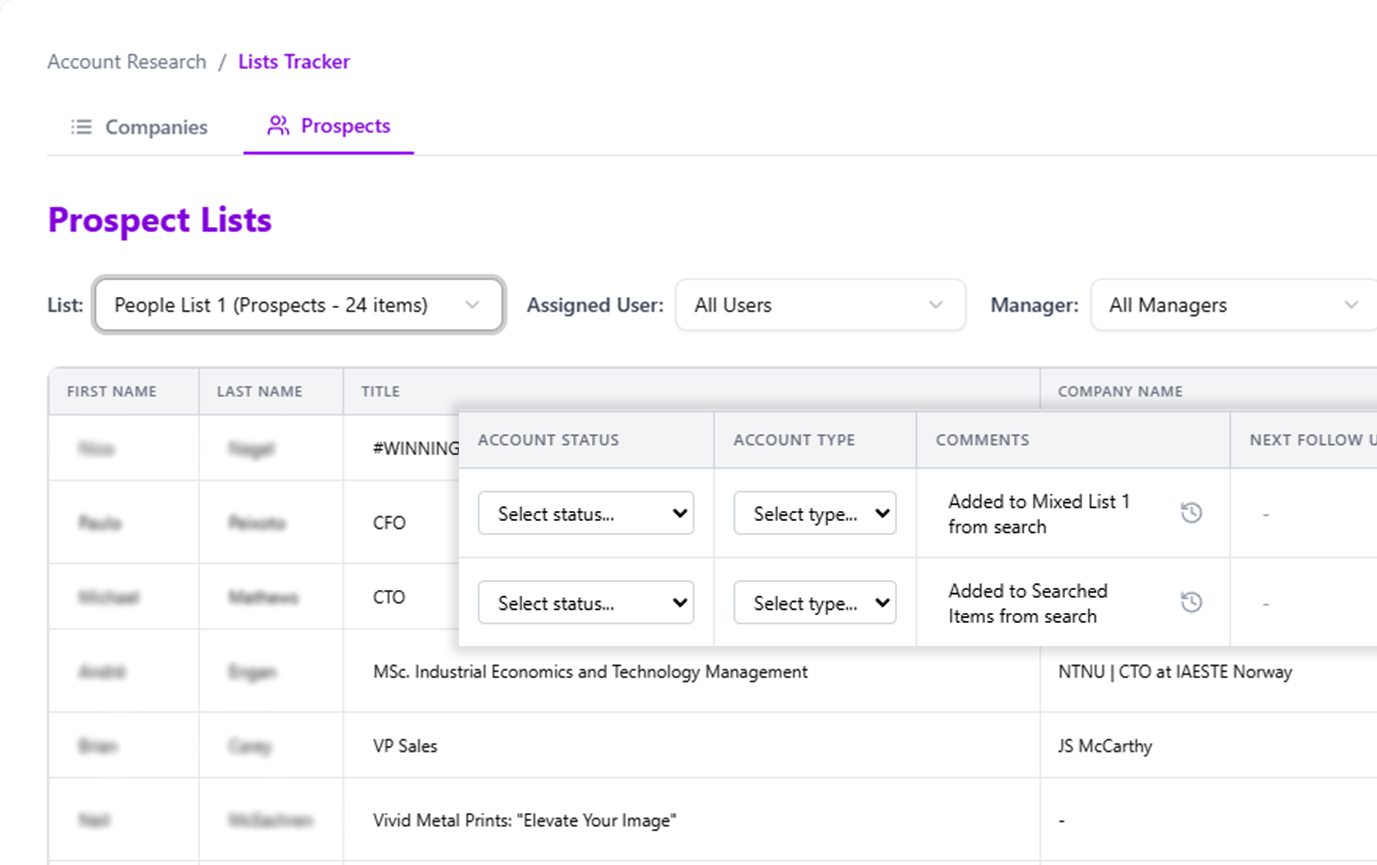This screenshot has width=1377, height=865.
Task: Click the Companies list icon
Action: click(x=81, y=126)
